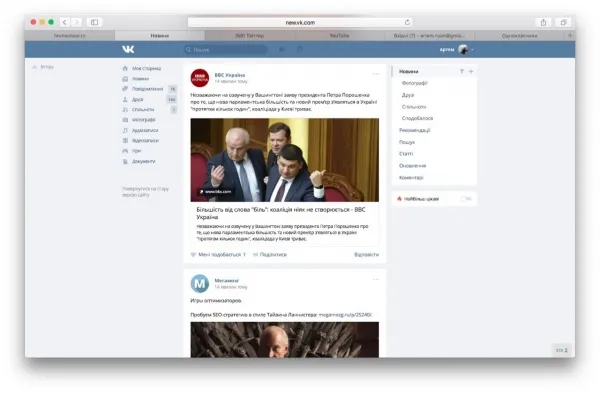Image resolution: width=600 pixels, height=393 pixels.
Task: Click the VK logo in header
Action: point(128,49)
